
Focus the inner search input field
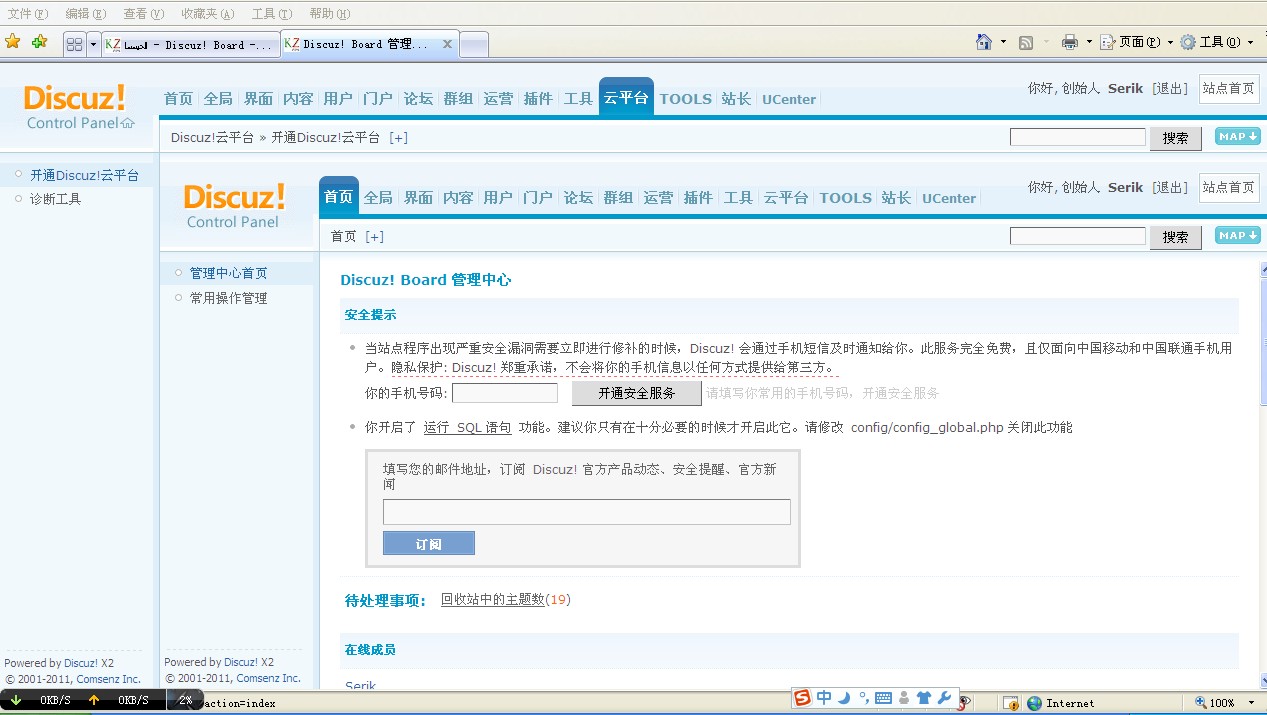point(1078,236)
